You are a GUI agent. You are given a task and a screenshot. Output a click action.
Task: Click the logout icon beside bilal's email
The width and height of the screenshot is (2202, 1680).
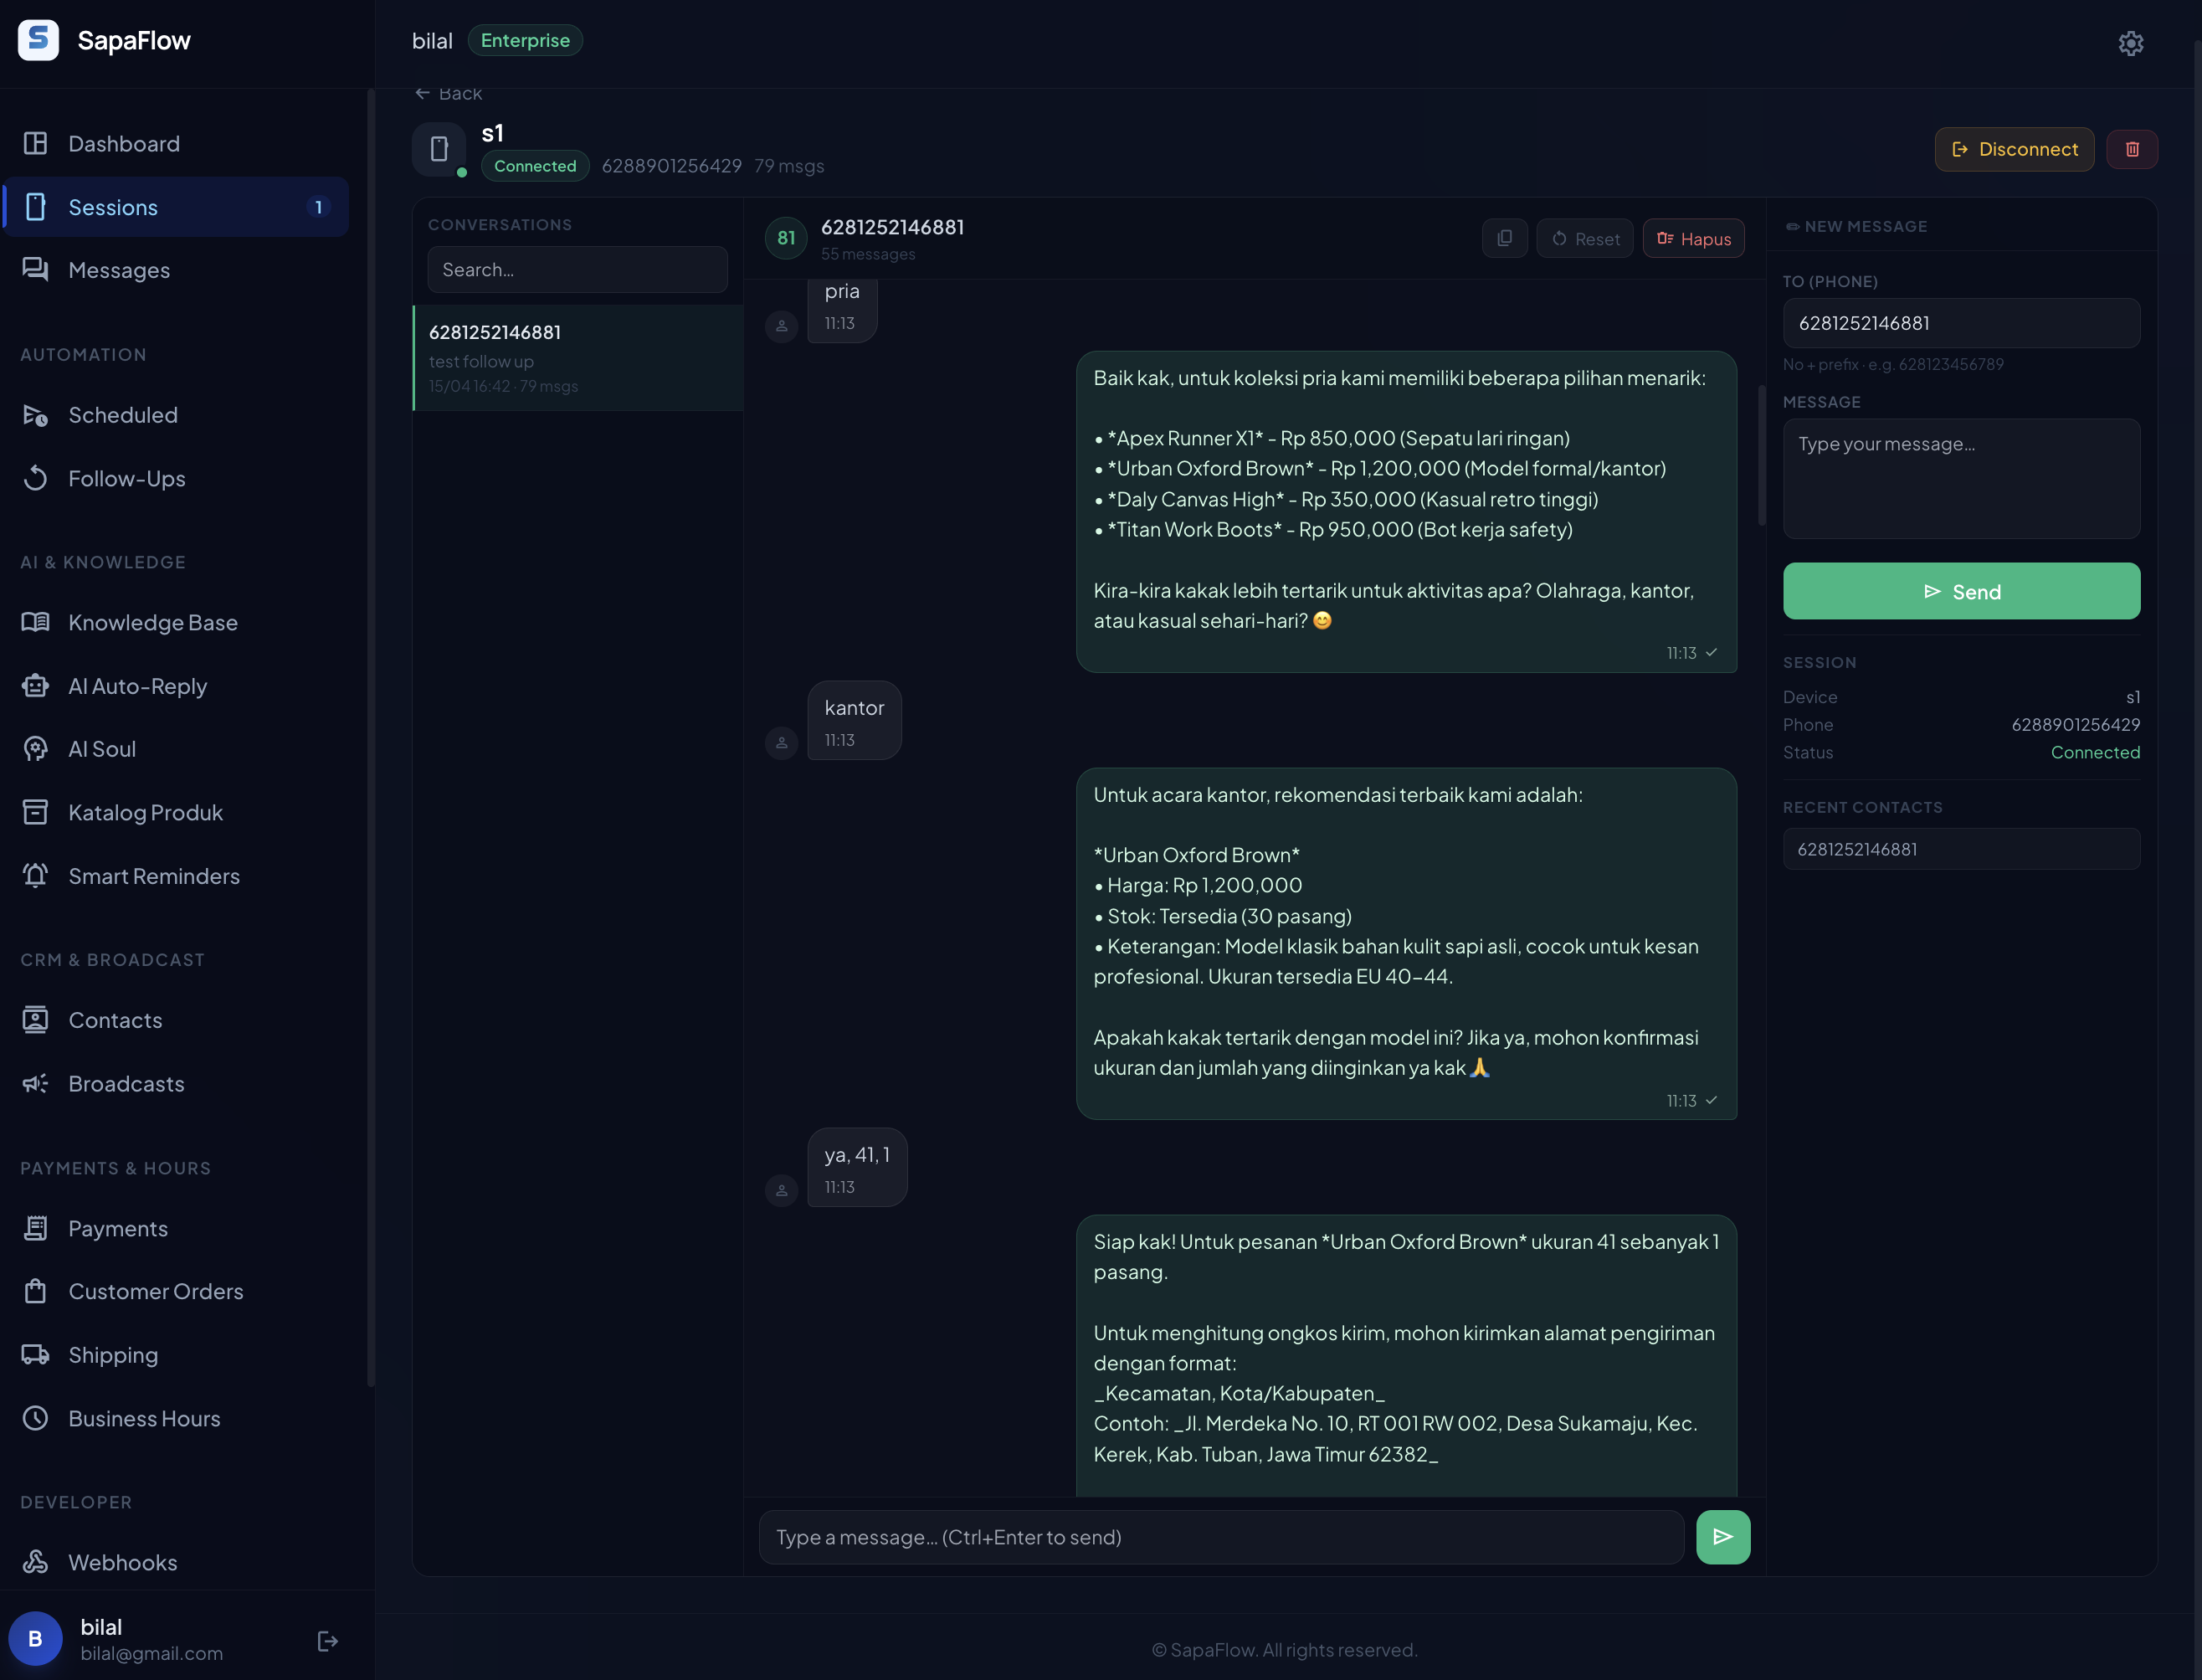327,1640
